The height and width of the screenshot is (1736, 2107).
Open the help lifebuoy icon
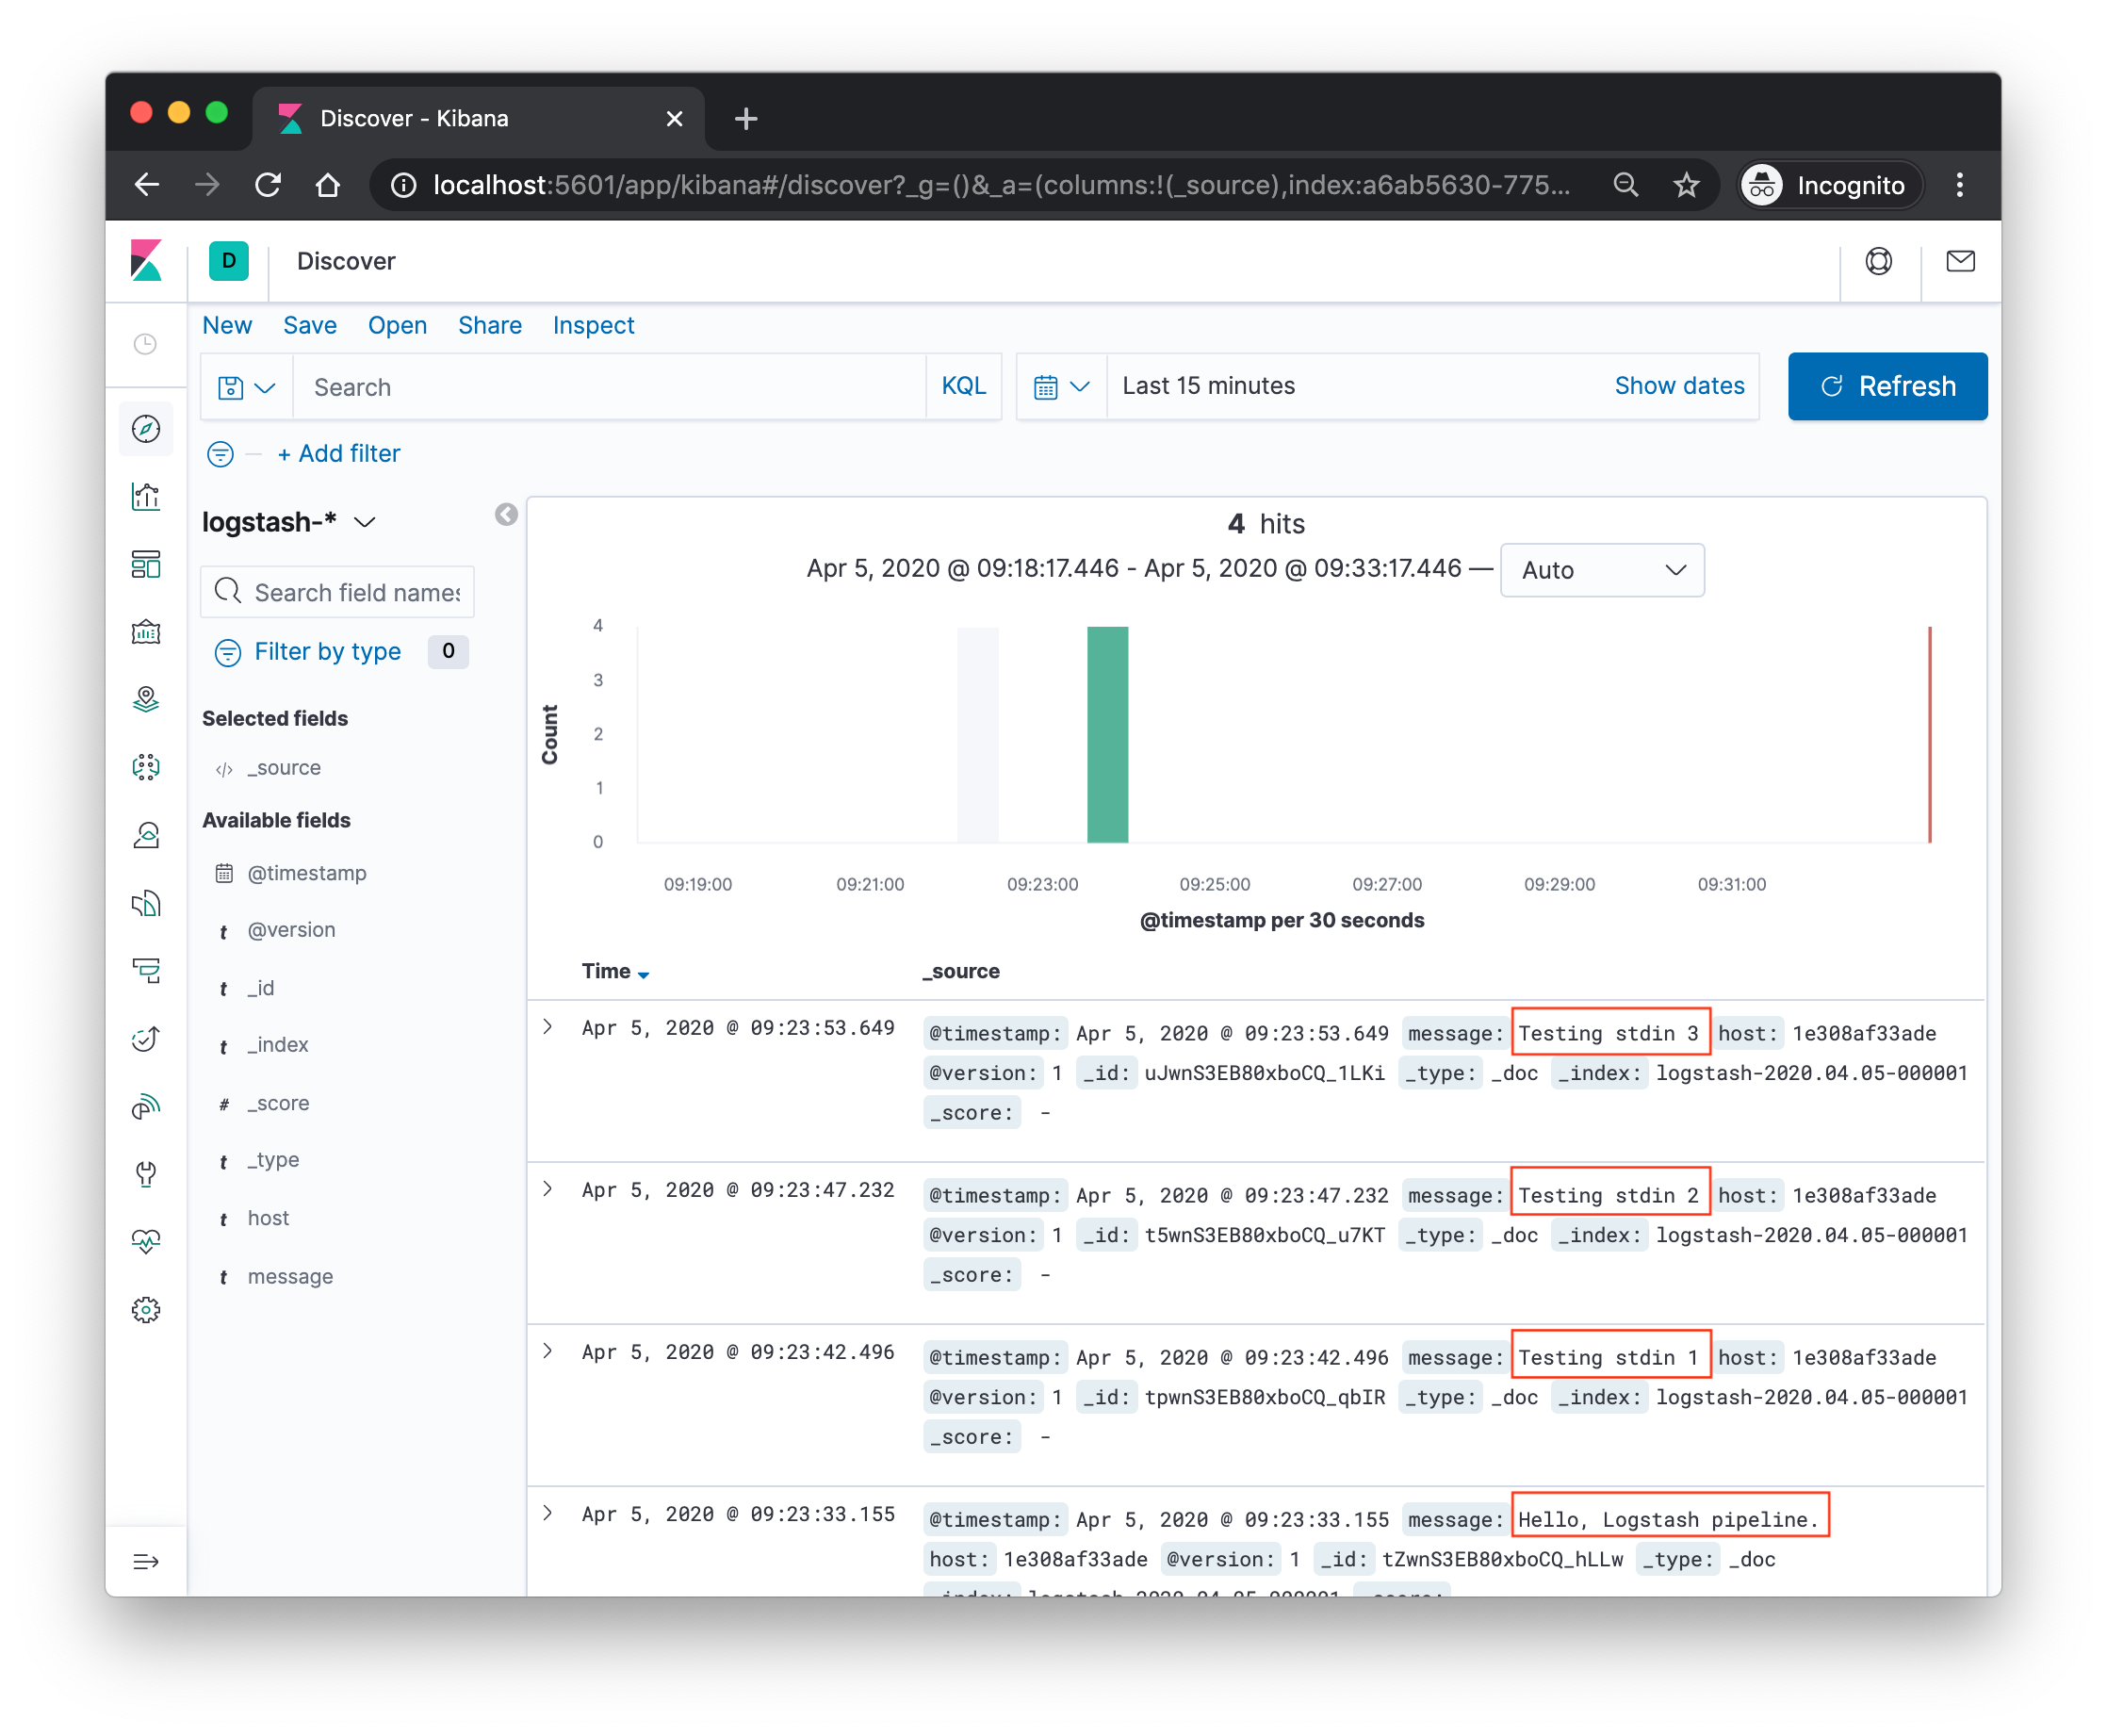tap(1878, 261)
